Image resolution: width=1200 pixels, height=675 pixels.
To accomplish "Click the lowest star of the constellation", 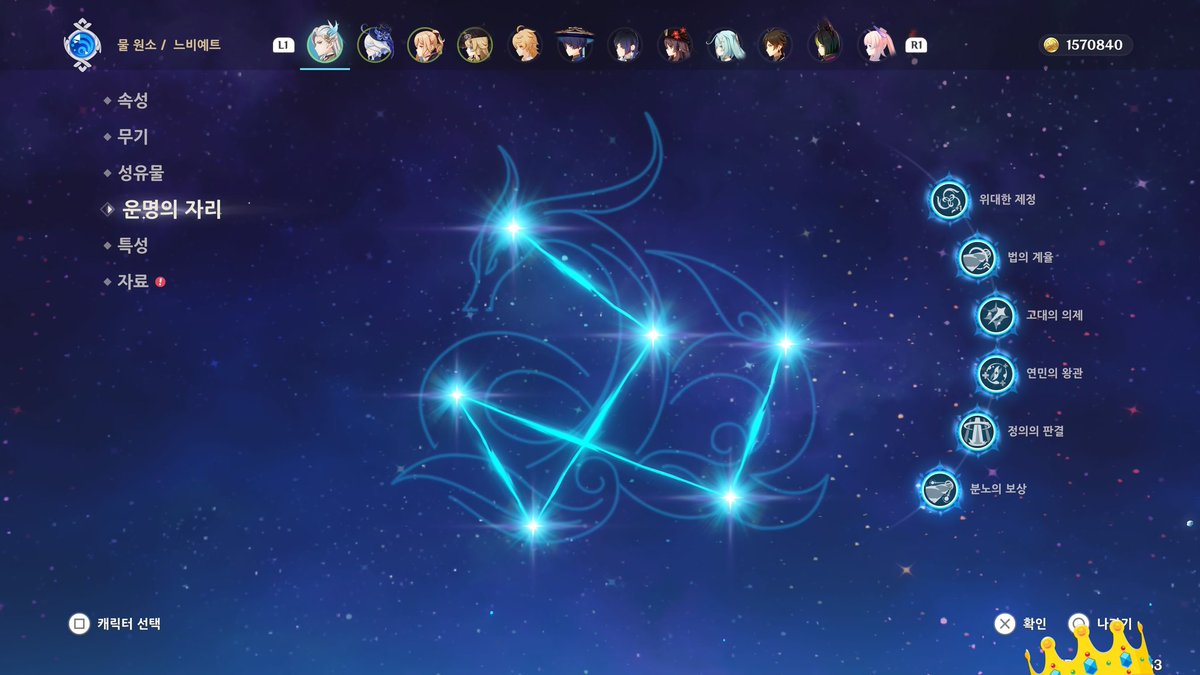I will coord(532,525).
